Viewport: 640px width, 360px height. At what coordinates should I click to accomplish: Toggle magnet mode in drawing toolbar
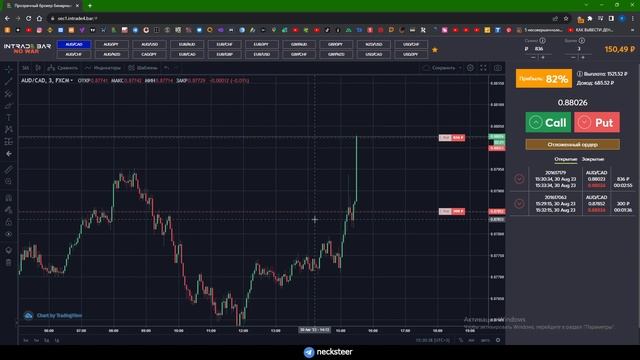(9, 198)
